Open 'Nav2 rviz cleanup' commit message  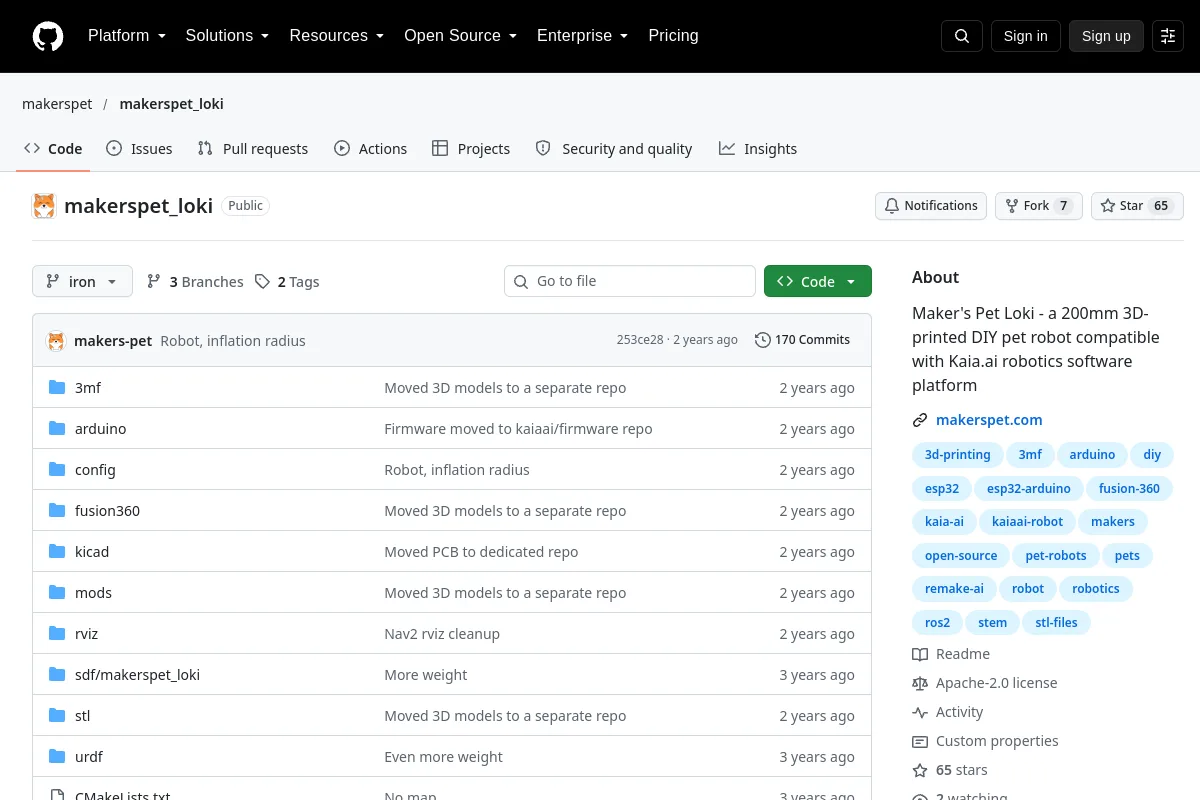[442, 634]
